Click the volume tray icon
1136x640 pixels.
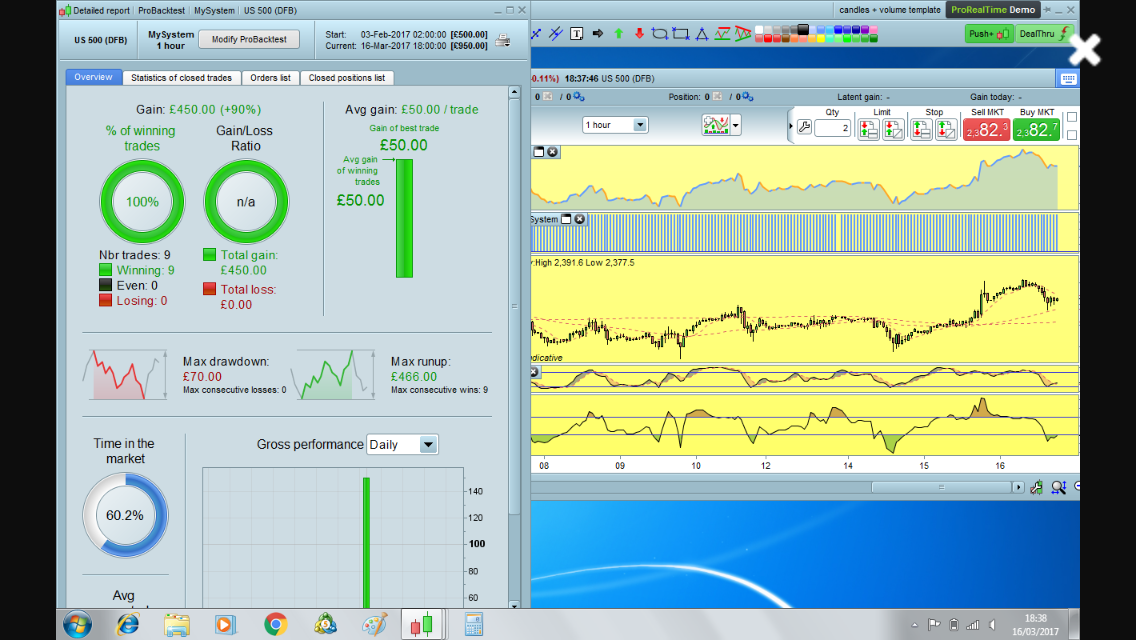pos(992,625)
